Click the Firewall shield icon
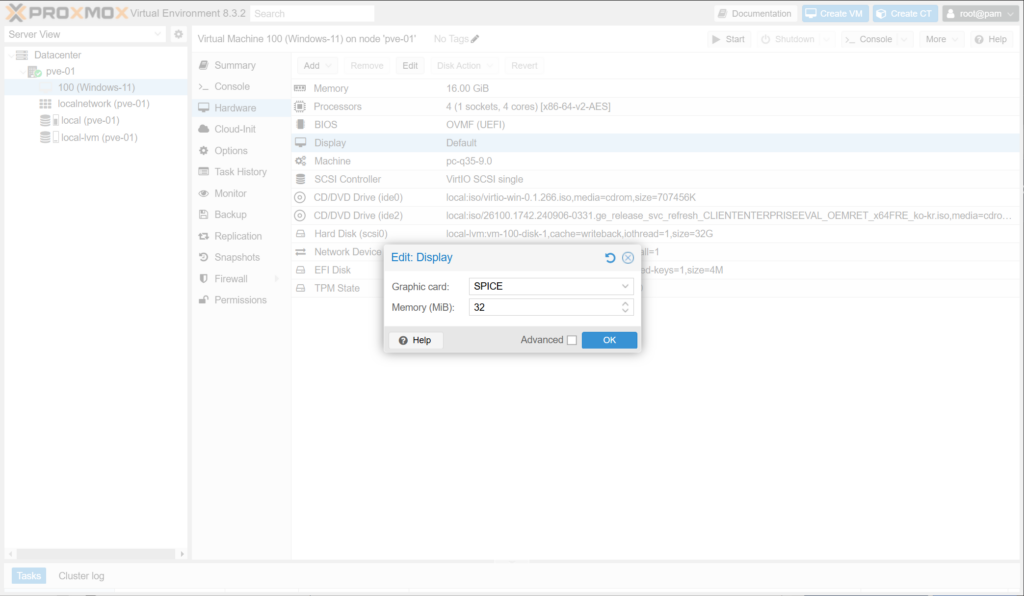The image size is (1024, 596). click(x=204, y=279)
